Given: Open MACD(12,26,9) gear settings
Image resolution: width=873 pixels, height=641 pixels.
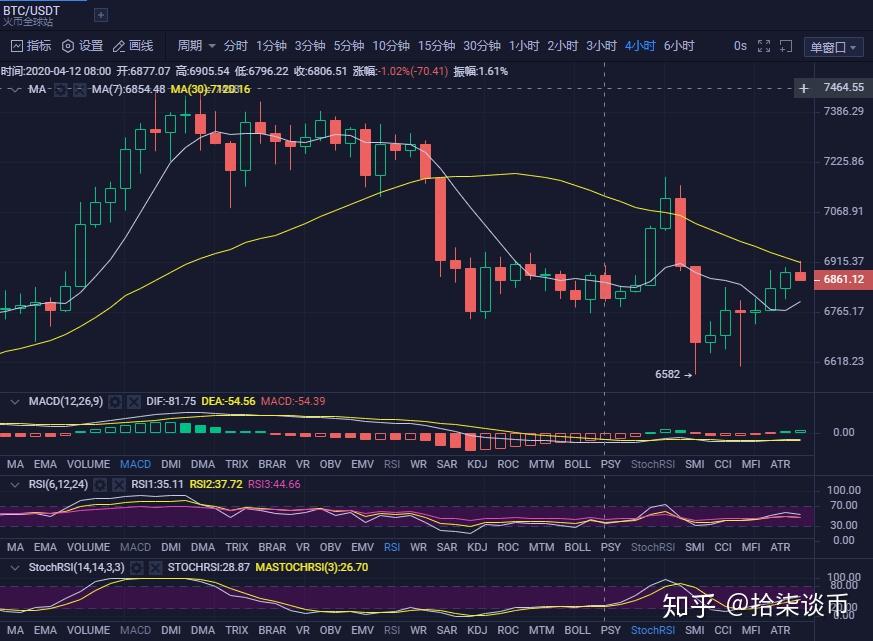Looking at the screenshot, I should click(x=115, y=402).
